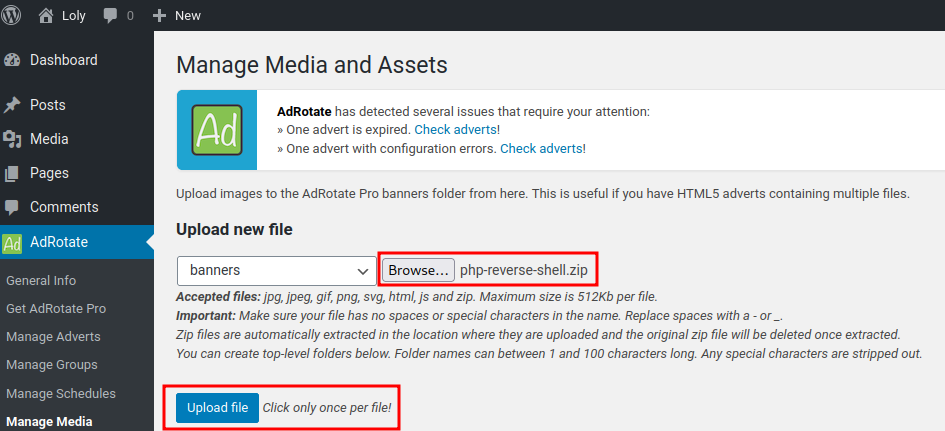Click the comment count 0 in admin bar

[x=130, y=16]
